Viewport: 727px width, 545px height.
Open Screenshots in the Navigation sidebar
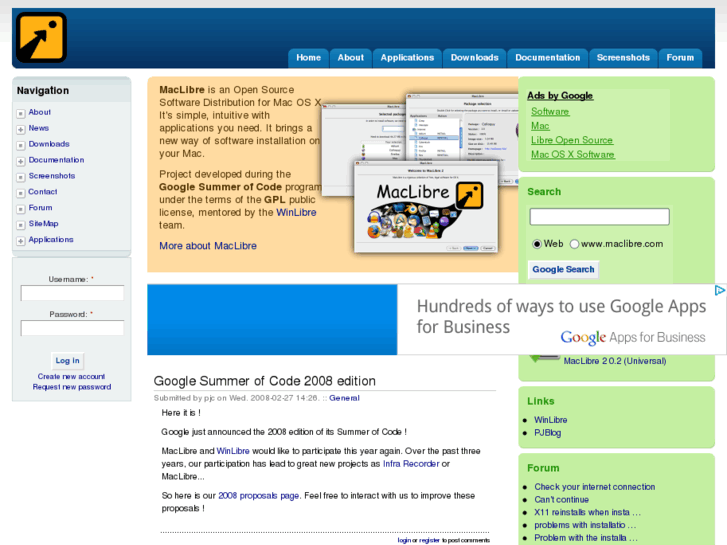coord(51,176)
